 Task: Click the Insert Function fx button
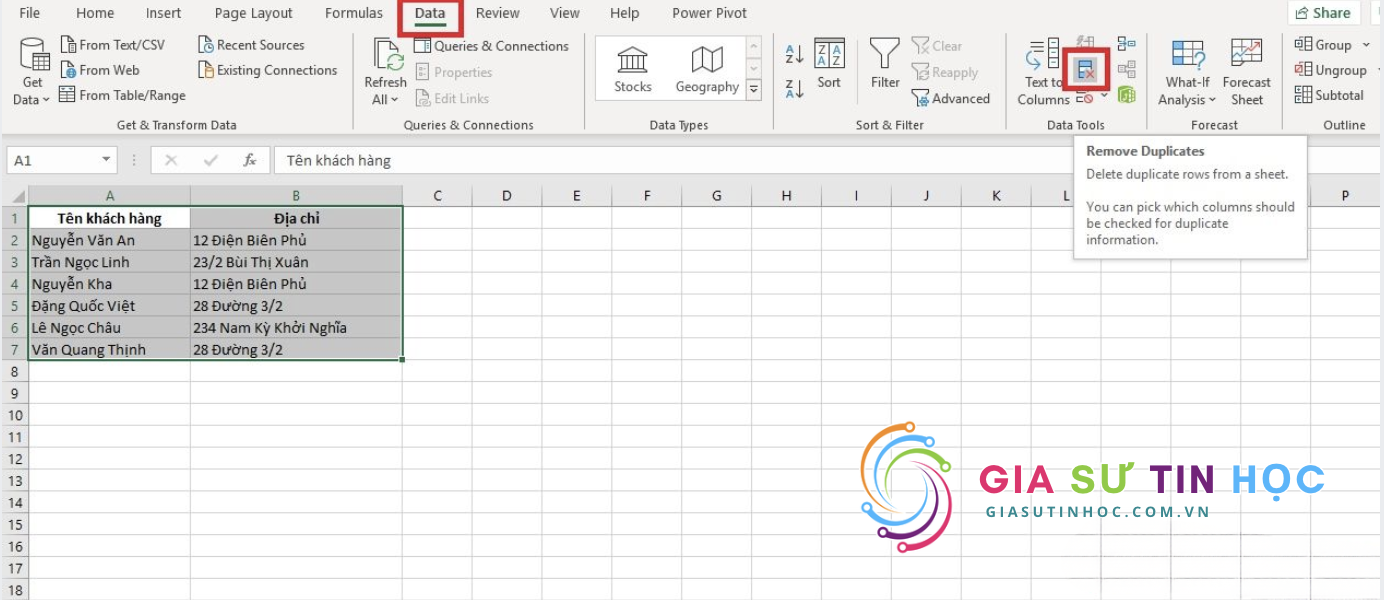coord(250,160)
